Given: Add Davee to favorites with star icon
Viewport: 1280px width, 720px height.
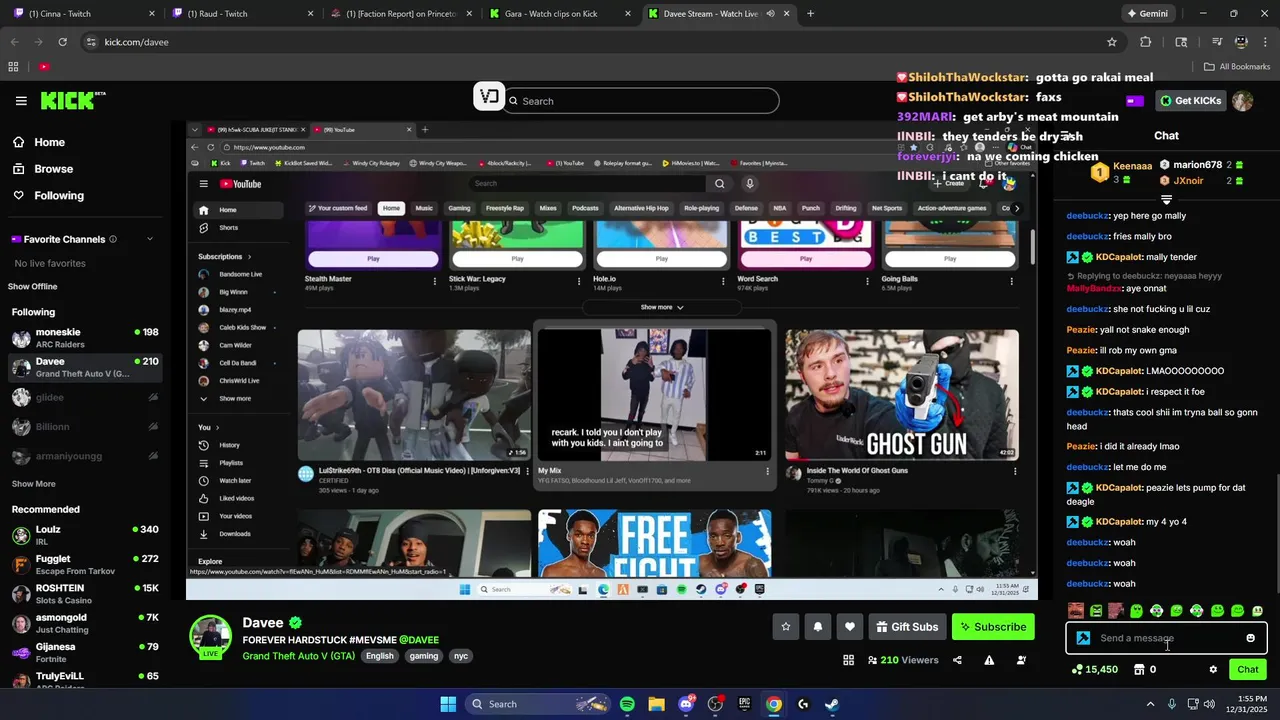Looking at the screenshot, I should 786,627.
